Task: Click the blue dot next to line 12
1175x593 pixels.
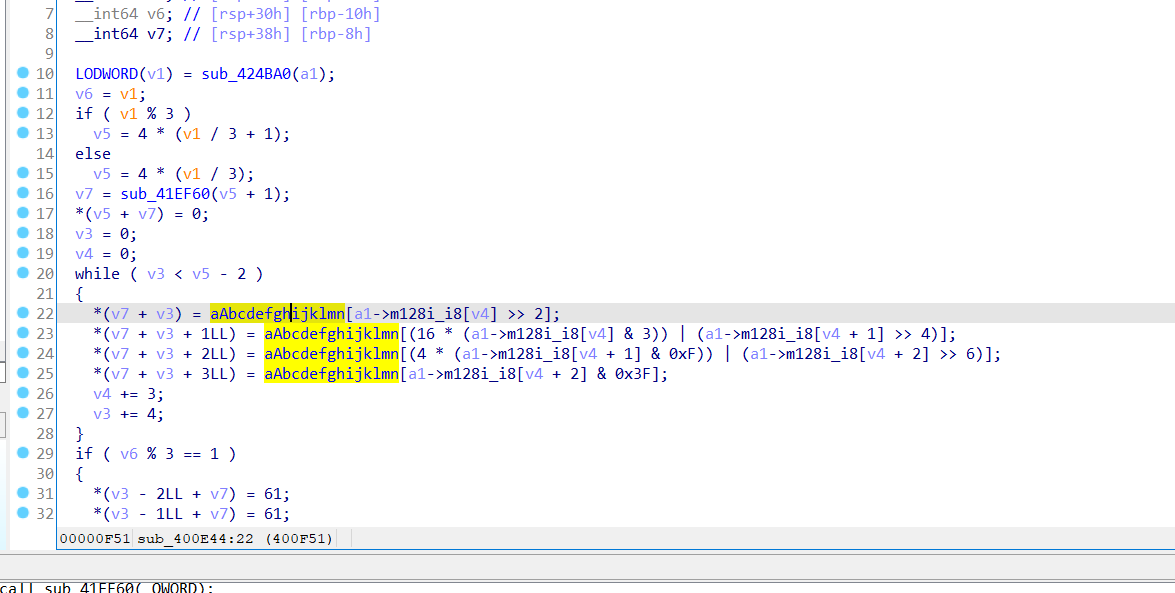Action: pos(22,113)
